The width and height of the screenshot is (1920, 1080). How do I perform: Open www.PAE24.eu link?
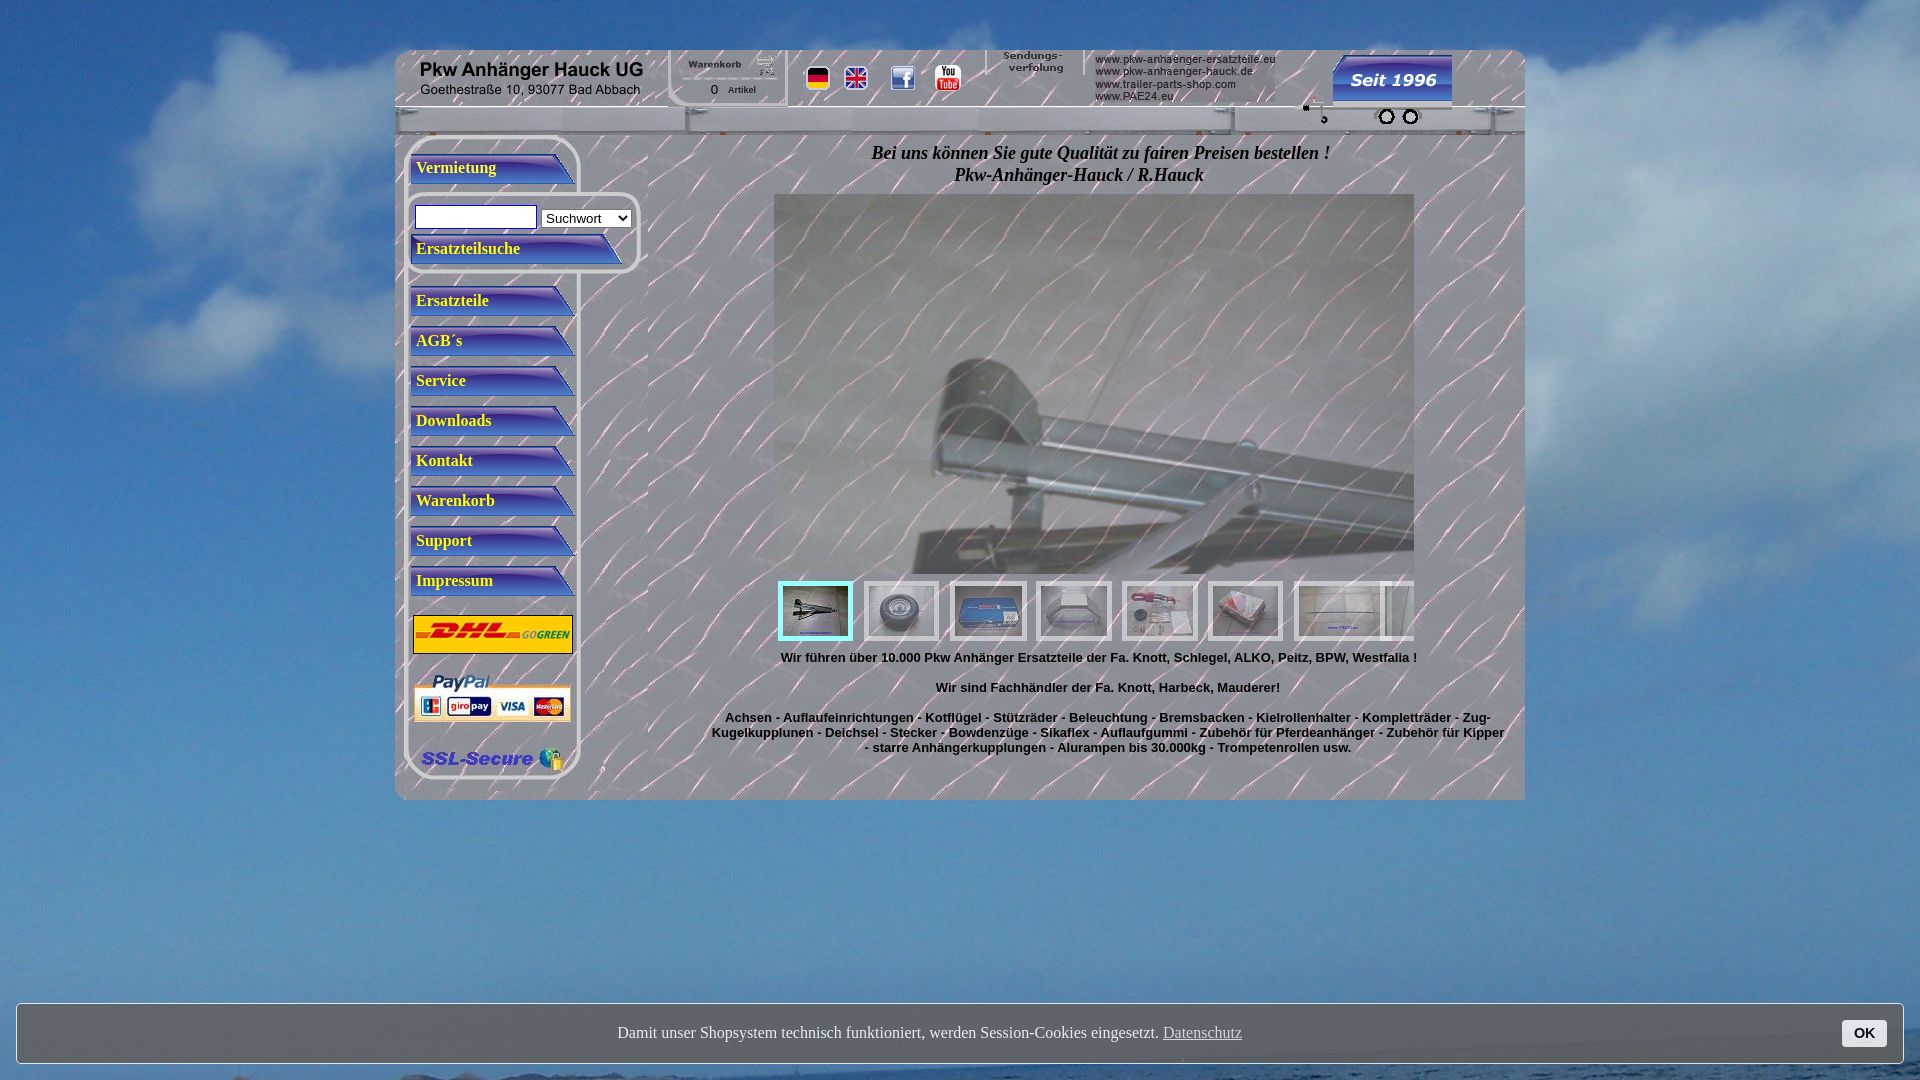[x=1134, y=96]
